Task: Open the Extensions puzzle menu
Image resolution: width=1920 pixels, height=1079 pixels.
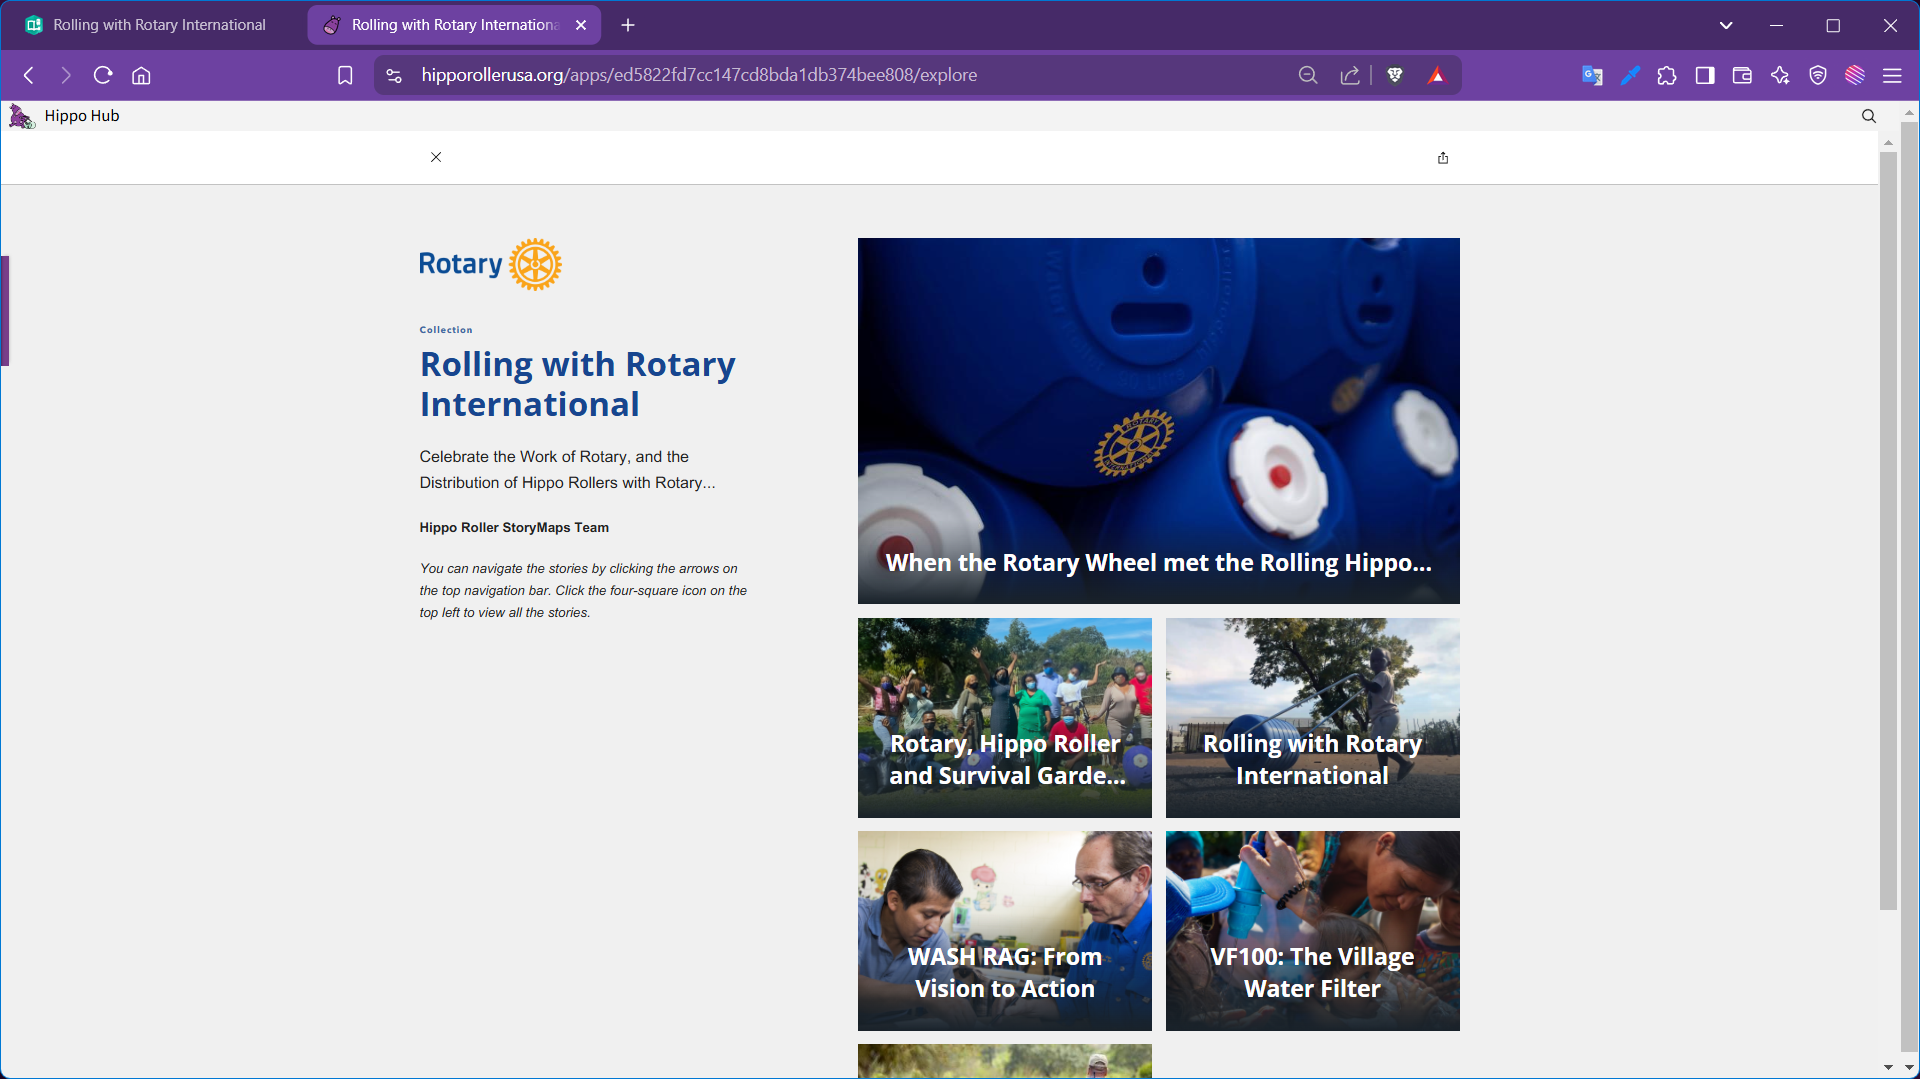Action: [1667, 75]
